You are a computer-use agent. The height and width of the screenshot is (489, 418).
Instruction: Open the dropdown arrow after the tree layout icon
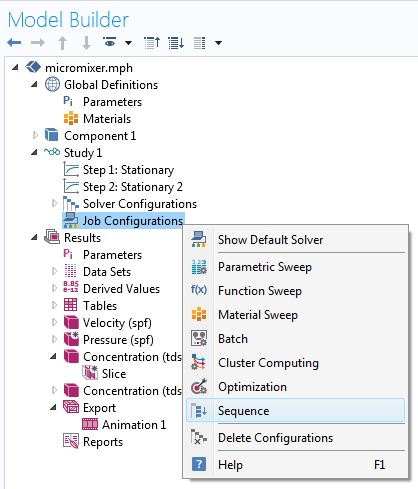(218, 43)
